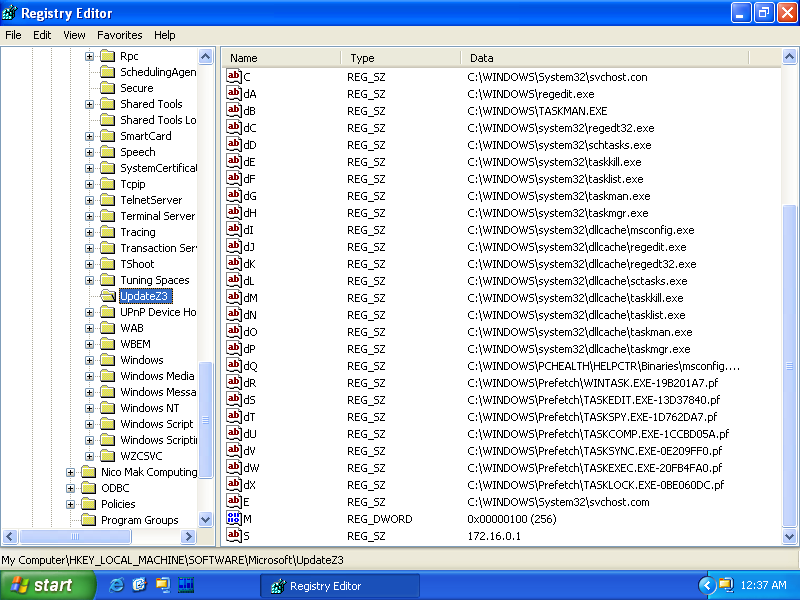Click tree pane horizontal scroll right arrow
Image resolution: width=800 pixels, height=600 pixels.
(x=188, y=536)
